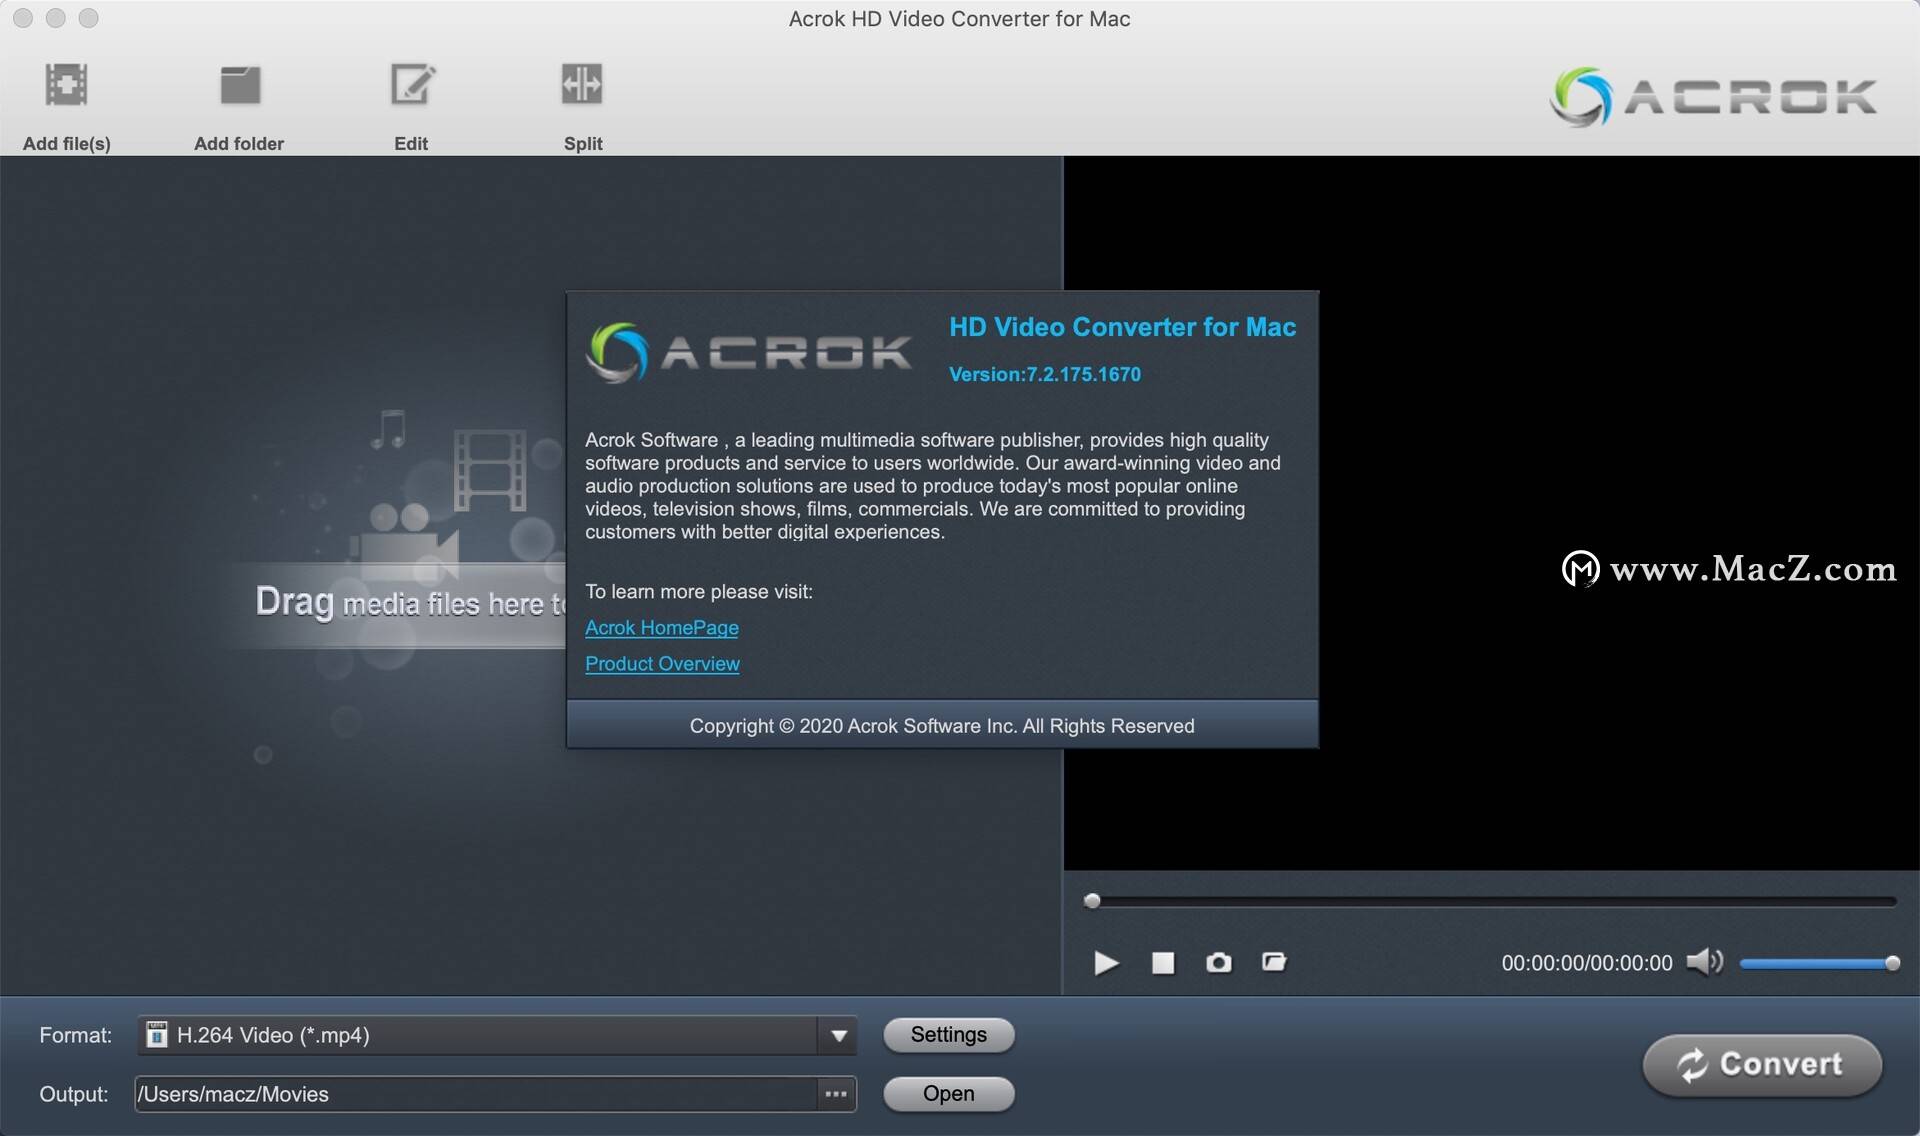The width and height of the screenshot is (1920, 1136).
Task: Select the Split tool icon
Action: click(x=582, y=86)
